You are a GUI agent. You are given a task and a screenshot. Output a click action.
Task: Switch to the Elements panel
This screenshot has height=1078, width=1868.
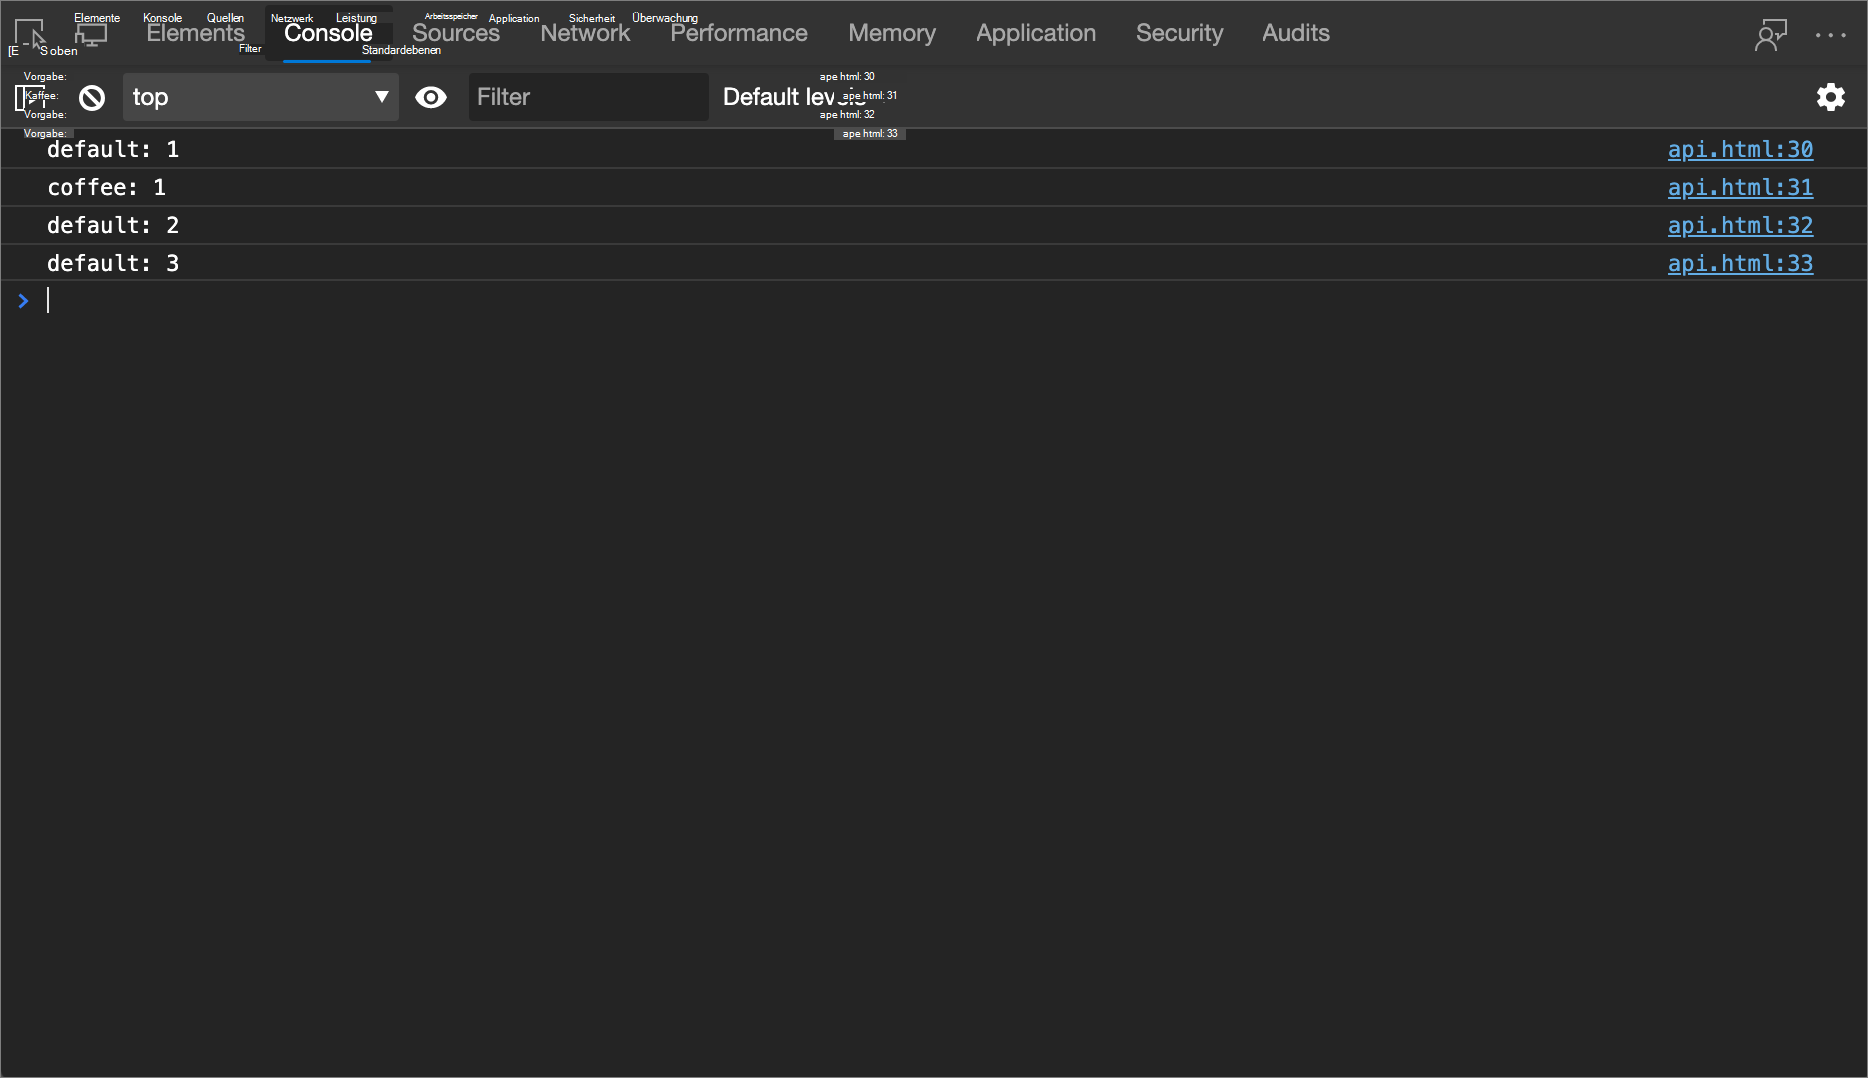[x=194, y=33]
